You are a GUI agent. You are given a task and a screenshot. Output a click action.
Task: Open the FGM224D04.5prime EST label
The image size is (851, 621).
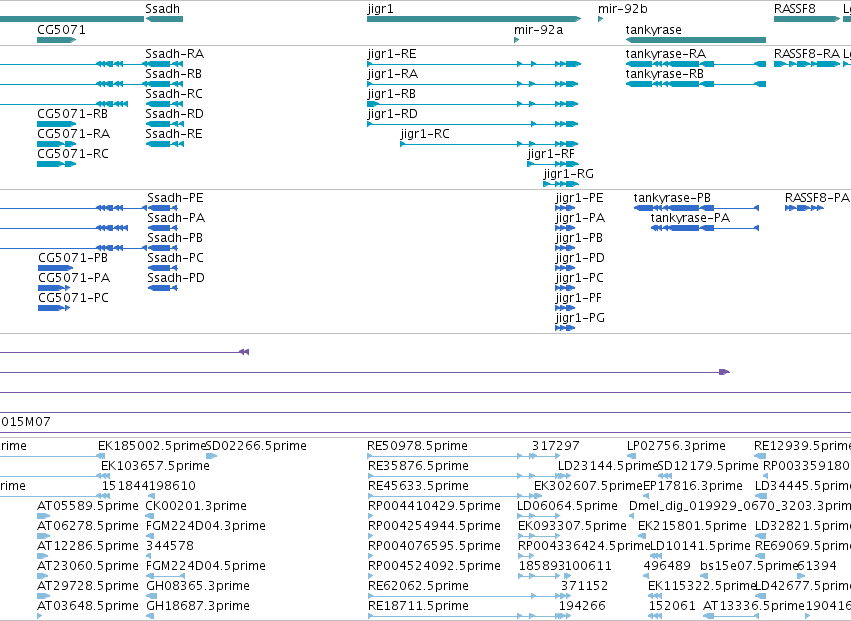(206, 566)
